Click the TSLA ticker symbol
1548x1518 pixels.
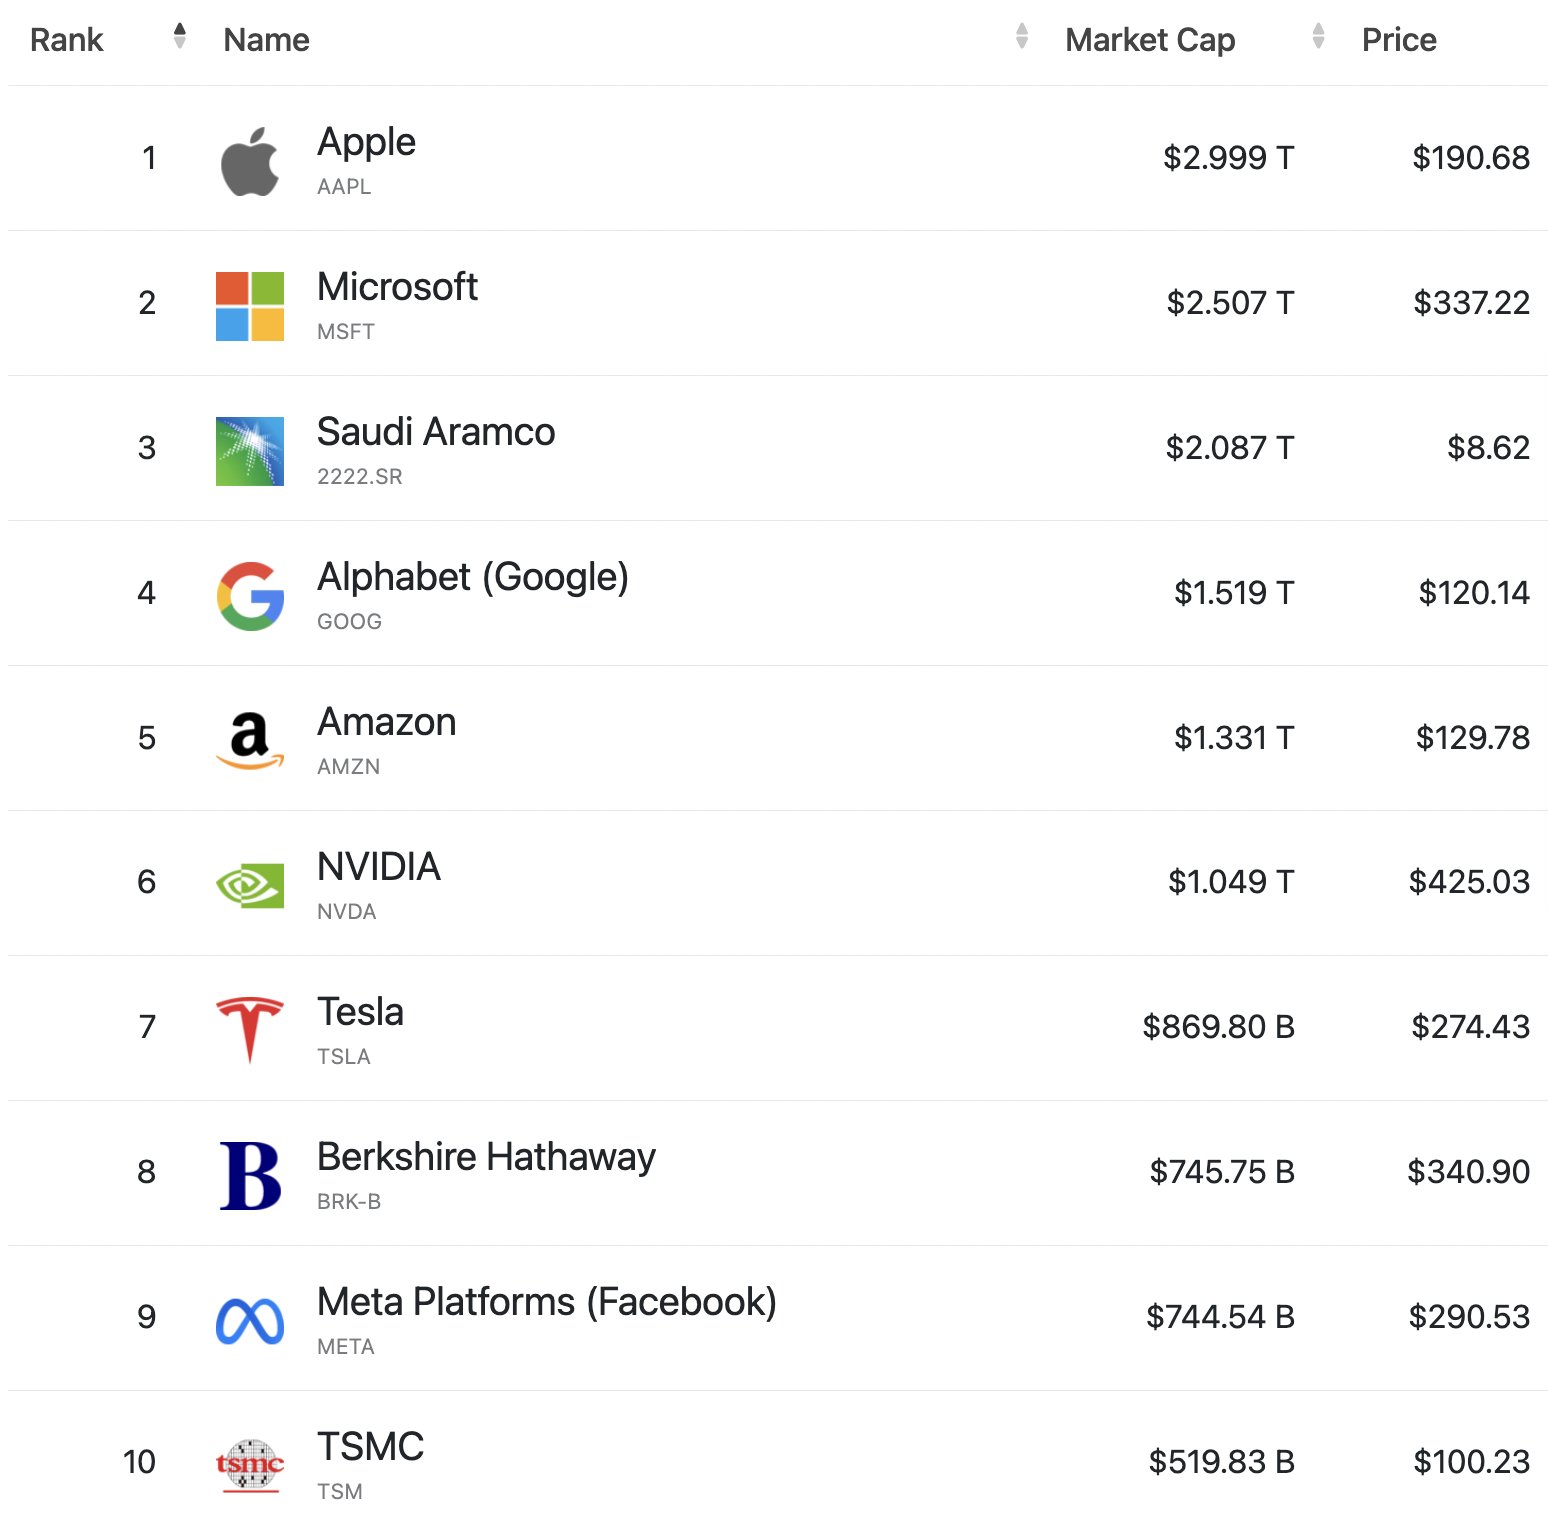tap(344, 1057)
